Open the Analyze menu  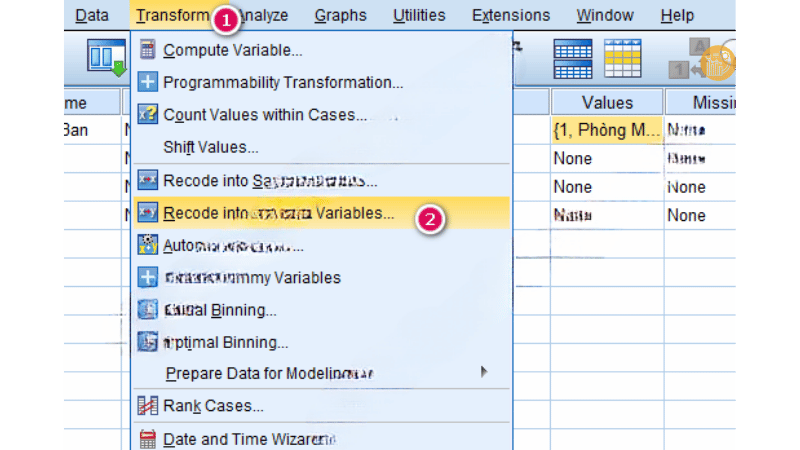coord(264,15)
